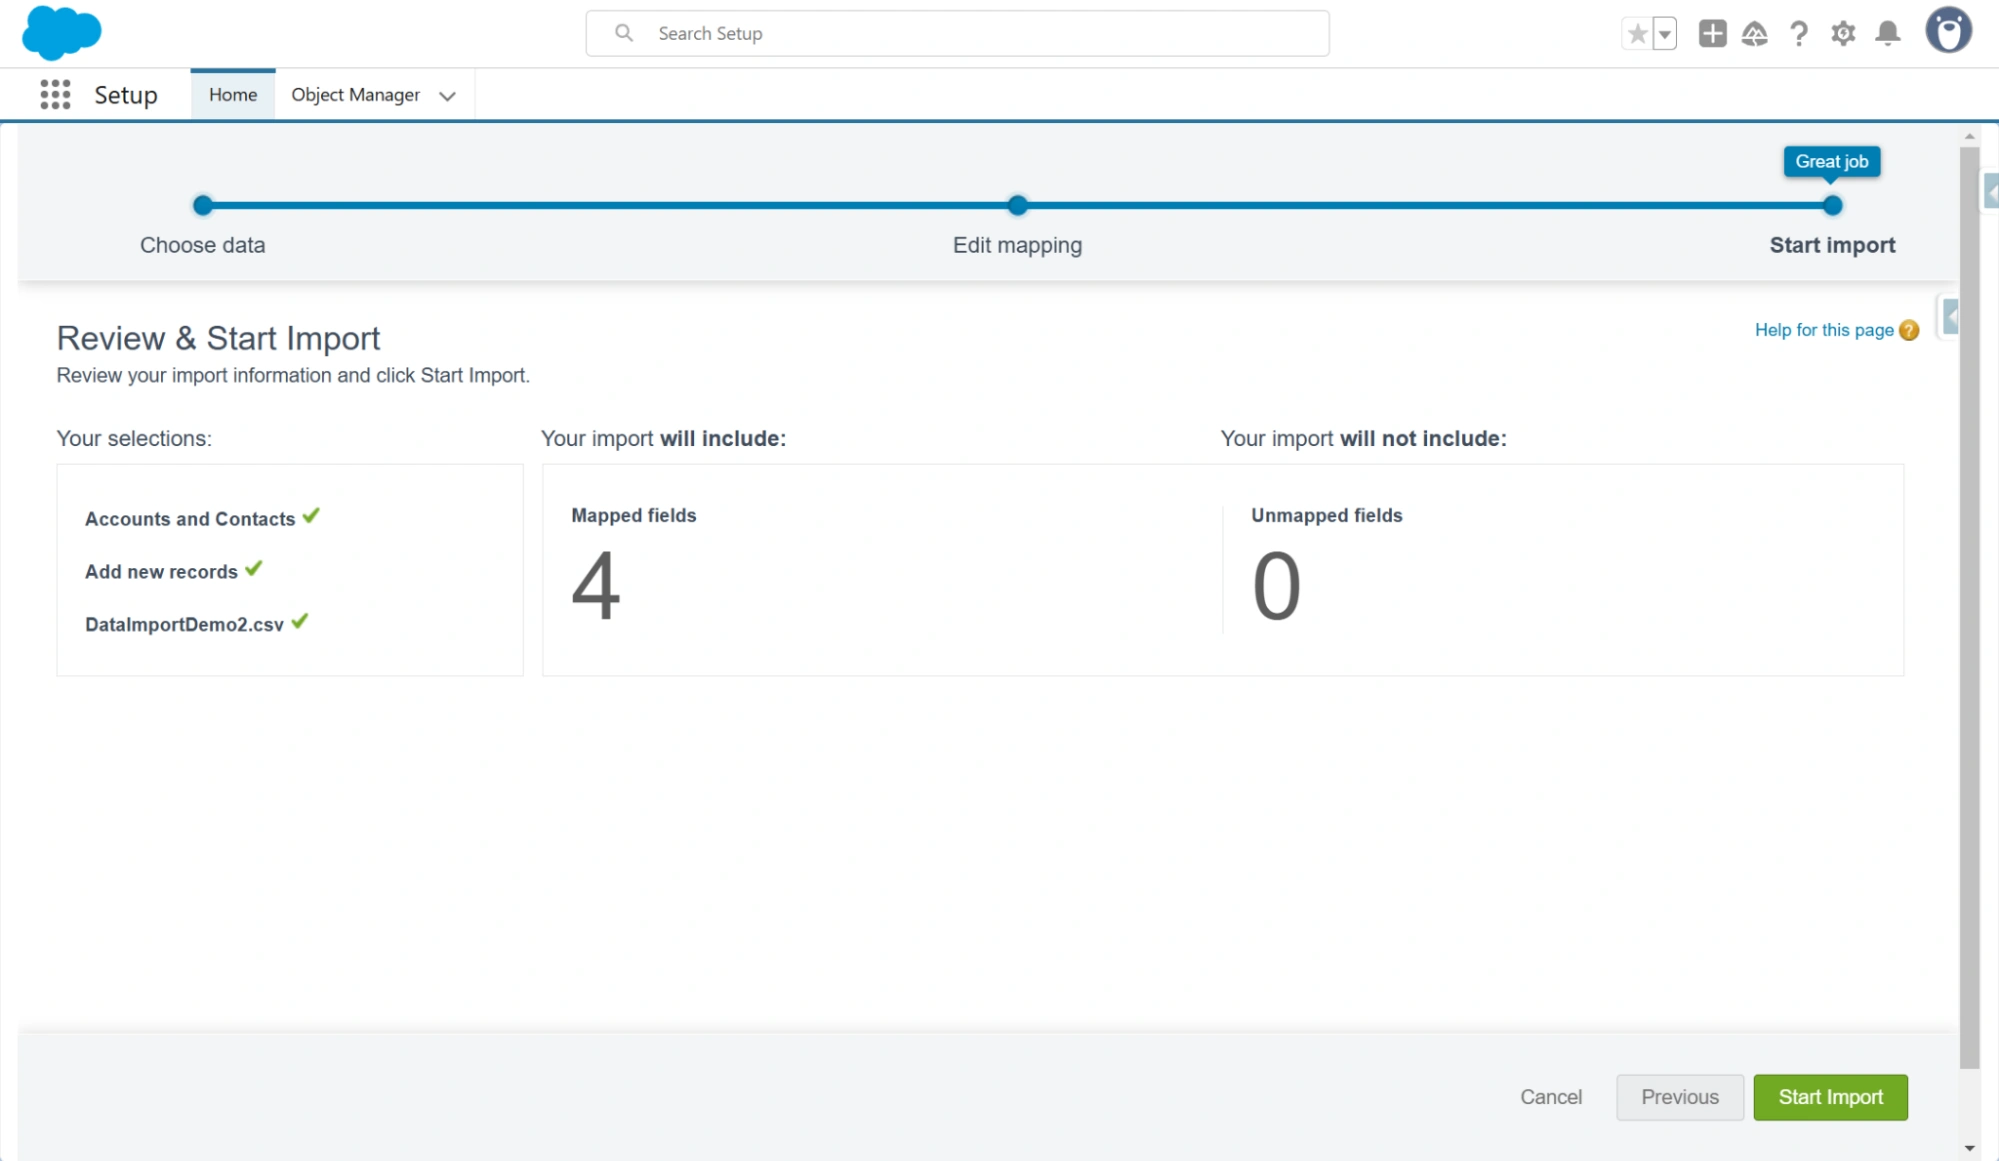
Task: Click the Trailhead guidance icon
Action: [1754, 34]
